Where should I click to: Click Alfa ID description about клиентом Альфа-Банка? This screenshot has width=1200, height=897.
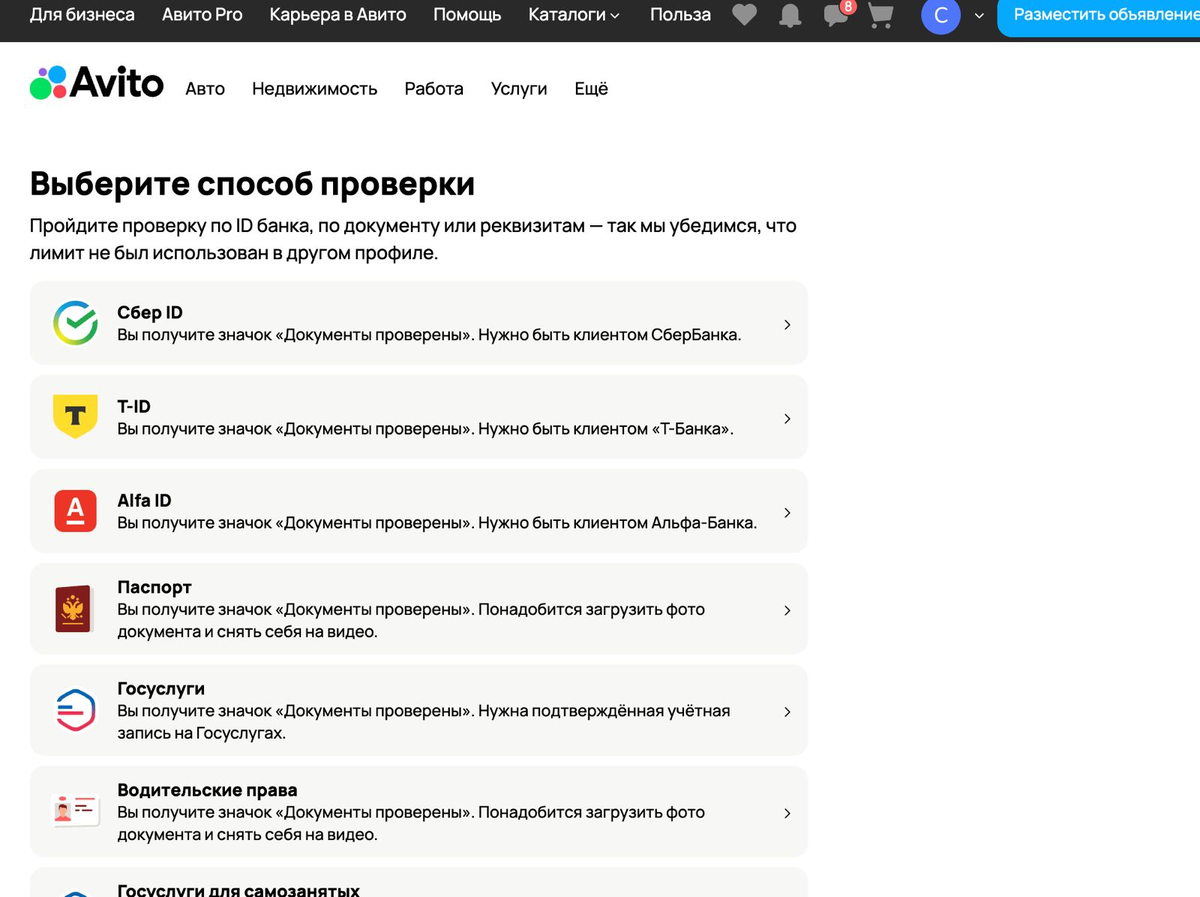click(x=437, y=523)
